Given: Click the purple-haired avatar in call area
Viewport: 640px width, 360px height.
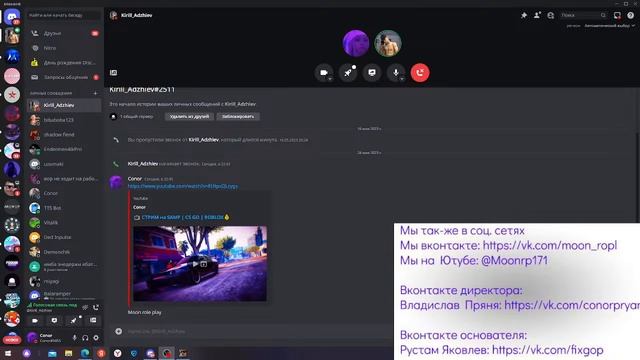Looking at the screenshot, I should click(356, 43).
